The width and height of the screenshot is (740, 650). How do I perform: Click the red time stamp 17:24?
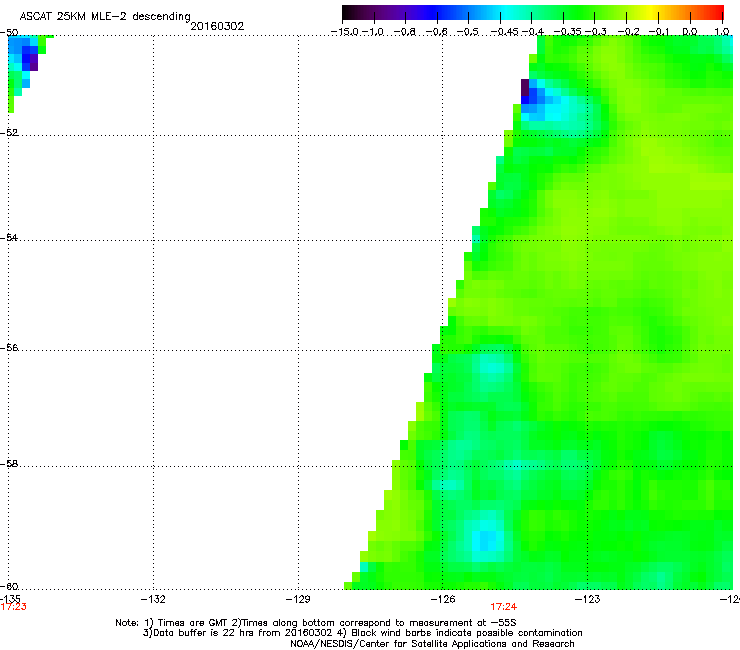point(504,607)
